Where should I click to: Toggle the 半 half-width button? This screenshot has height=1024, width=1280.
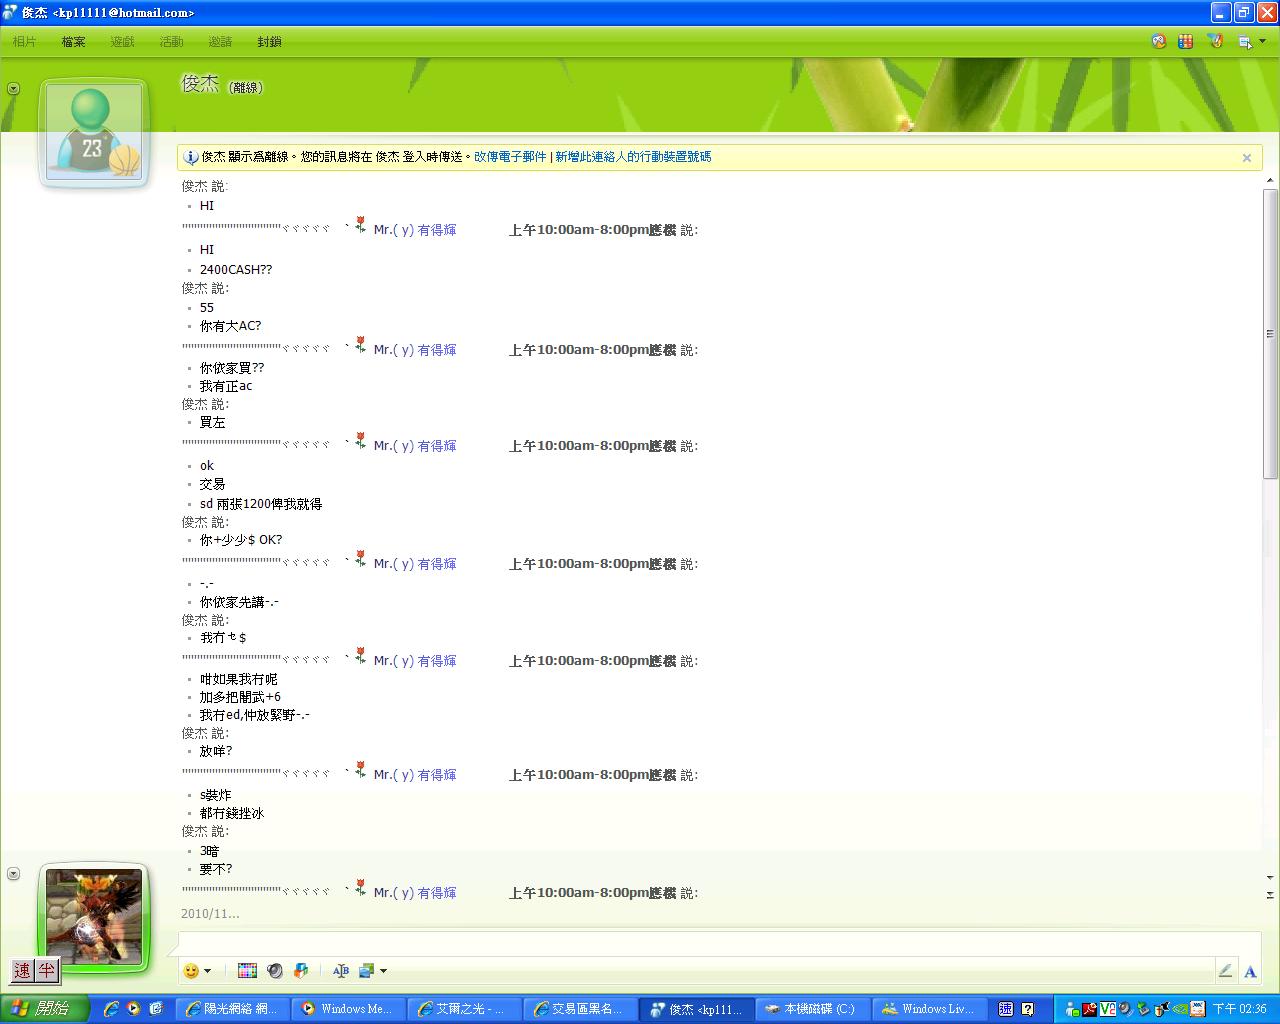[47, 970]
